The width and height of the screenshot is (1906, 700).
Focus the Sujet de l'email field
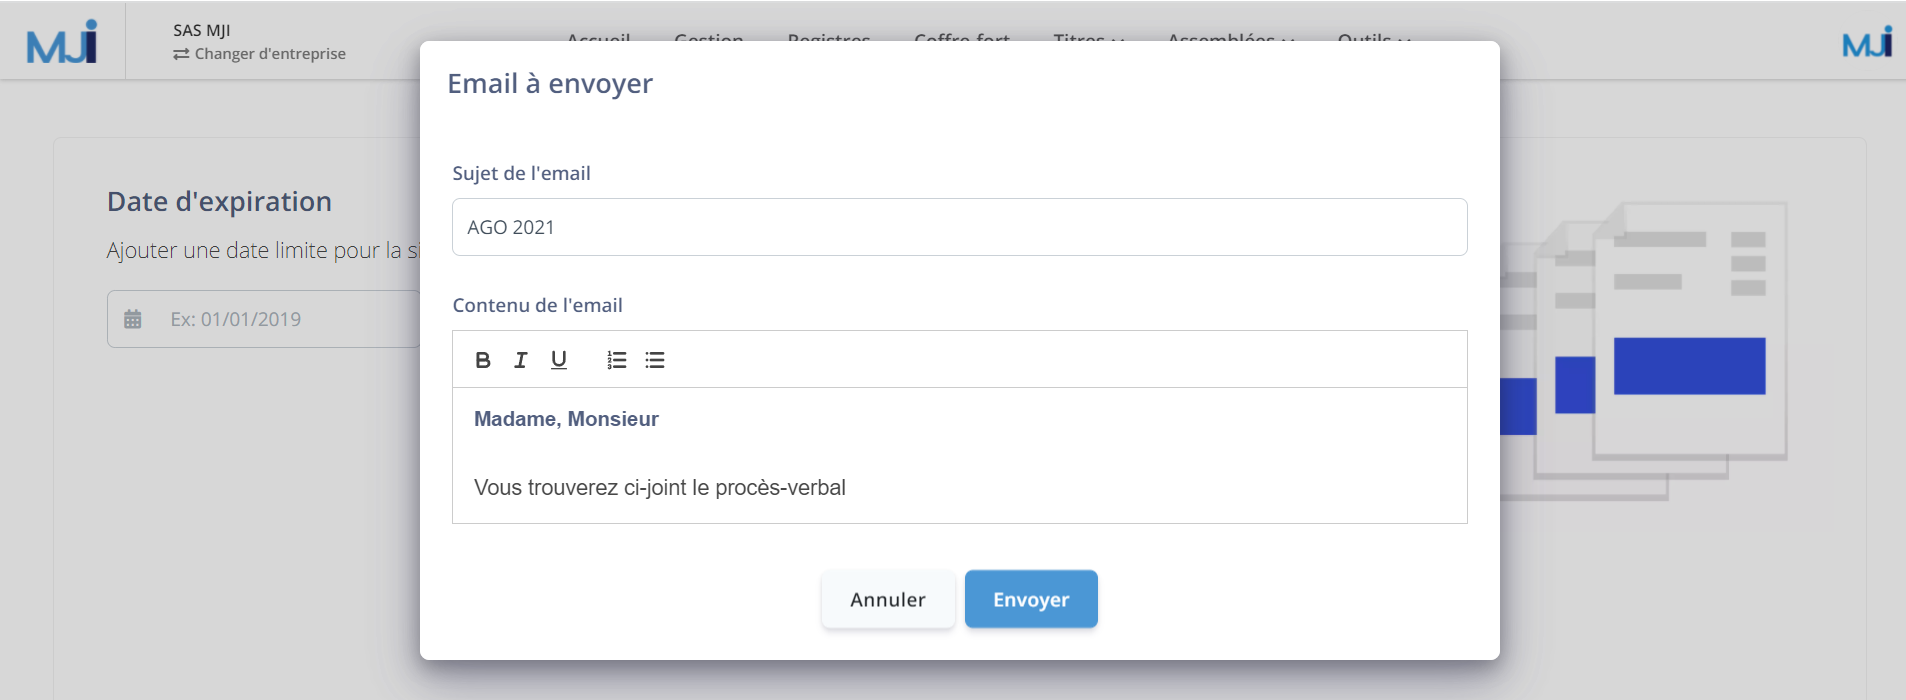(x=960, y=227)
